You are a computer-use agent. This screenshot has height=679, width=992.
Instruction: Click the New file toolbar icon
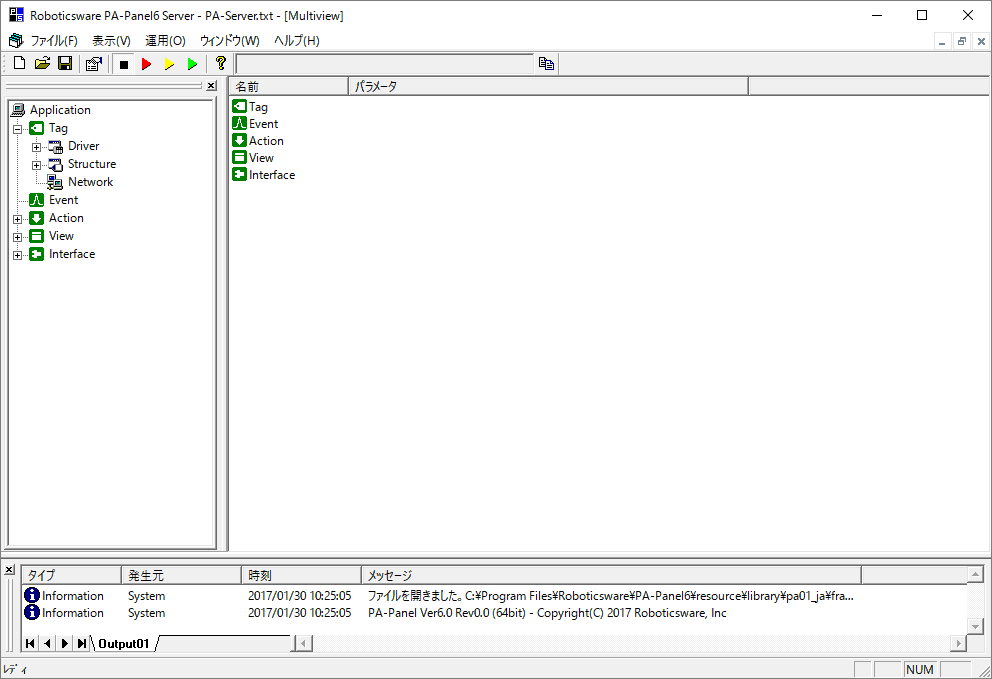tap(20, 64)
